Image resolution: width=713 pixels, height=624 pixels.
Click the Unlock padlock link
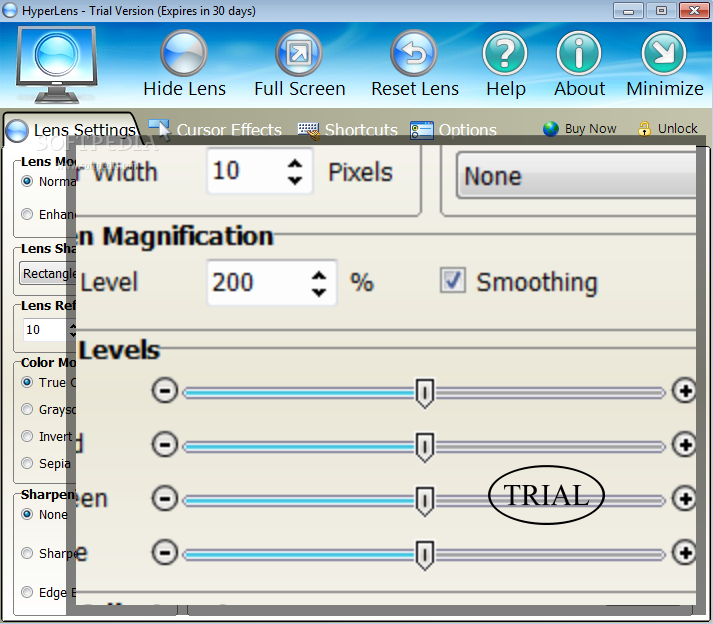point(668,129)
